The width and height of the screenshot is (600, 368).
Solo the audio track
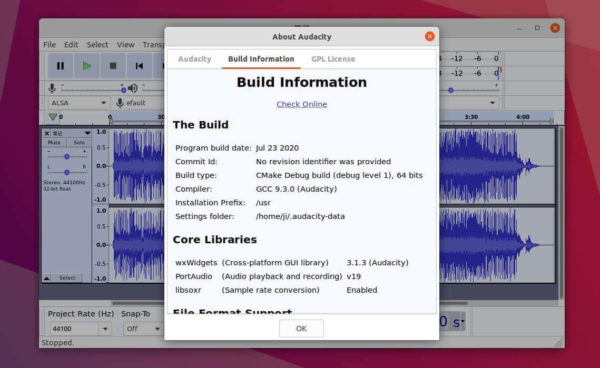pos(79,142)
